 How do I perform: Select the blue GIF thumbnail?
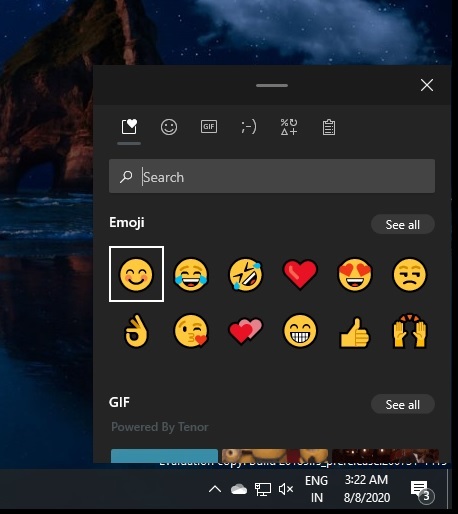point(164,456)
